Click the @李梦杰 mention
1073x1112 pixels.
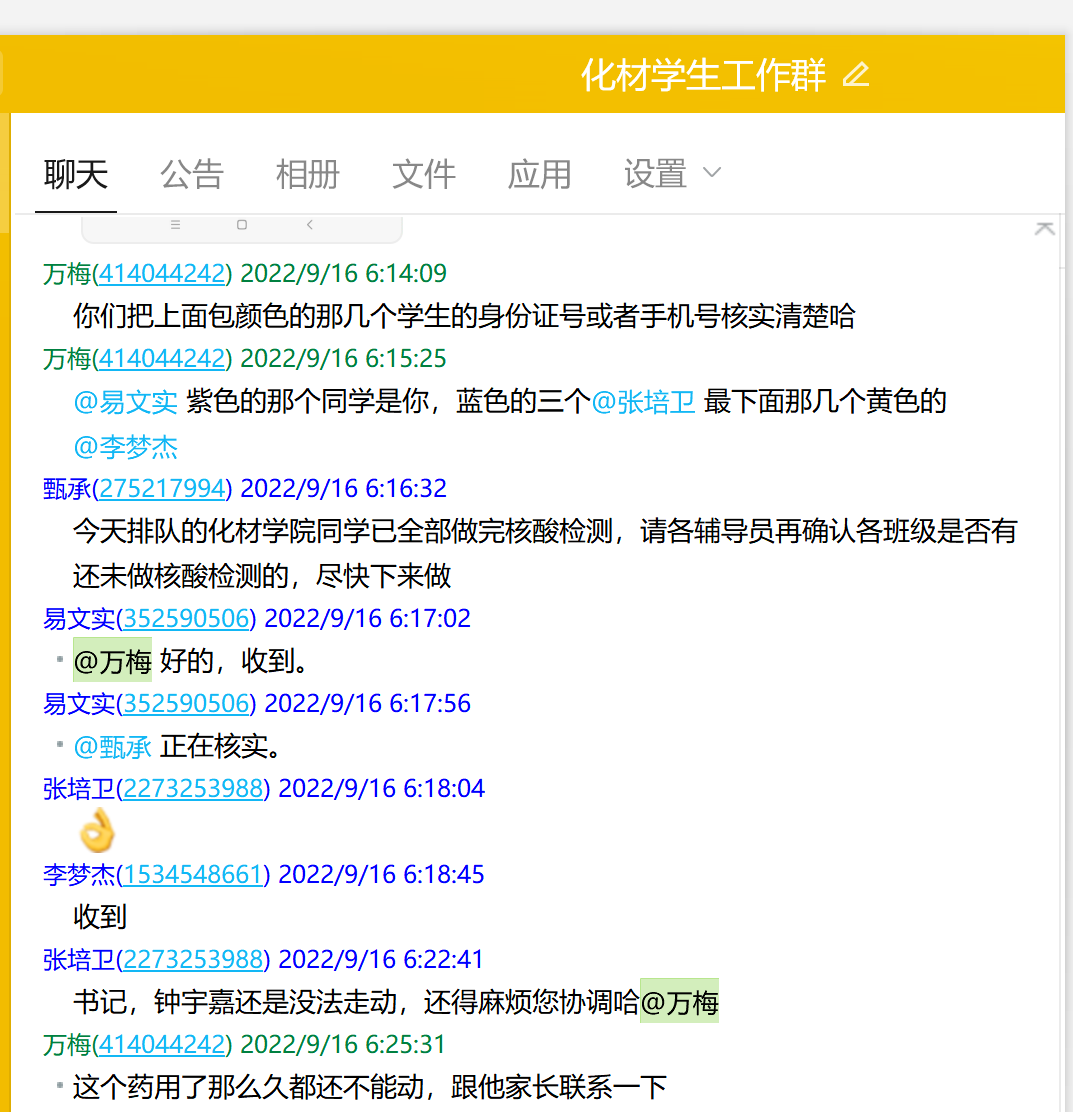pyautogui.click(x=126, y=447)
